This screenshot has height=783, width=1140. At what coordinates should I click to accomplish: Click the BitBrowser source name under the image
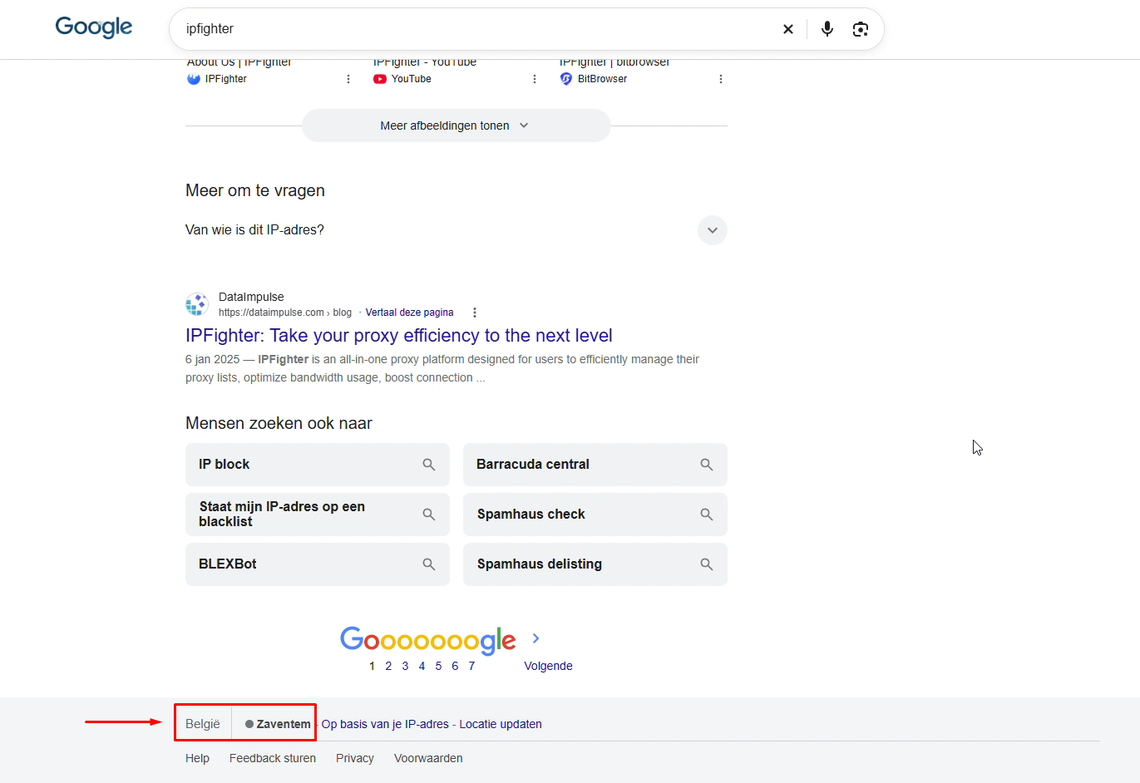pos(602,79)
